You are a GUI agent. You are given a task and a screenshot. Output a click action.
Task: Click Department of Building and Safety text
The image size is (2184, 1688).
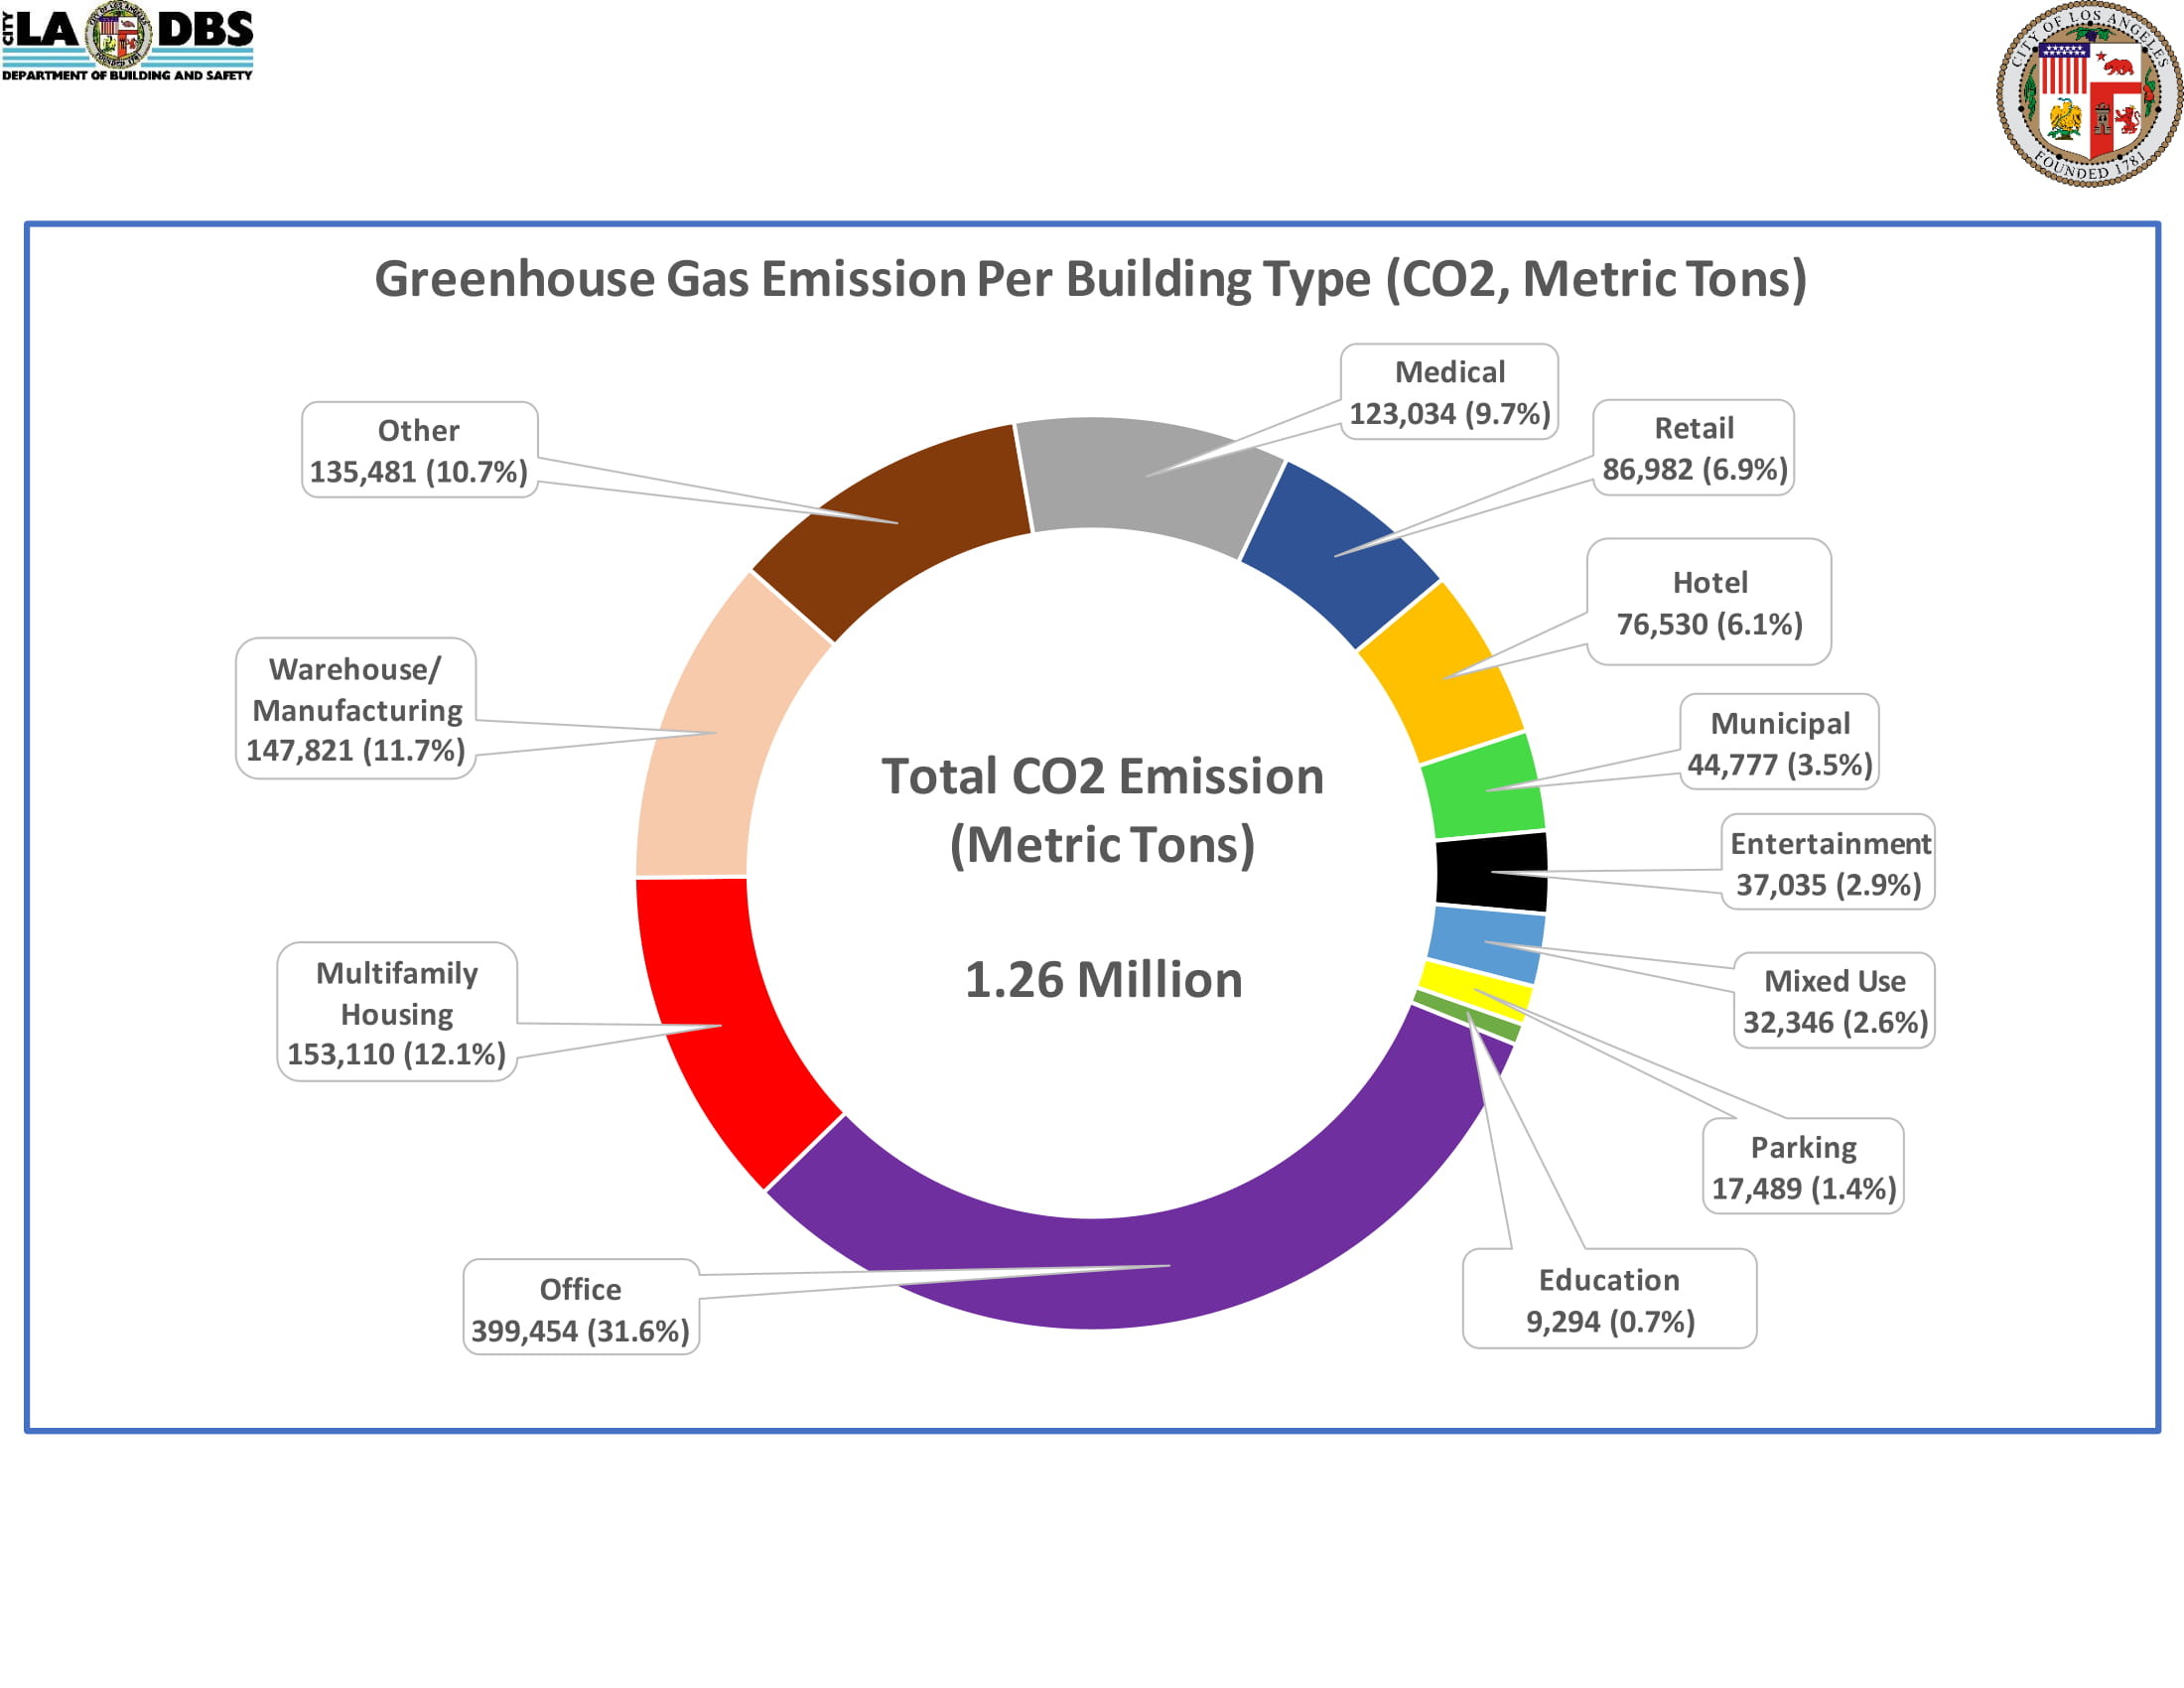(x=127, y=75)
